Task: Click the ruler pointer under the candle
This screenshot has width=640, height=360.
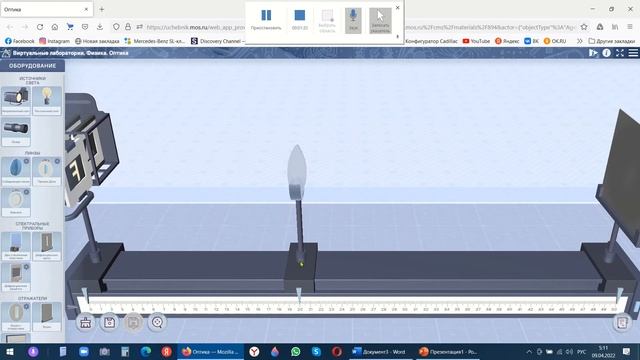Action: click(299, 295)
